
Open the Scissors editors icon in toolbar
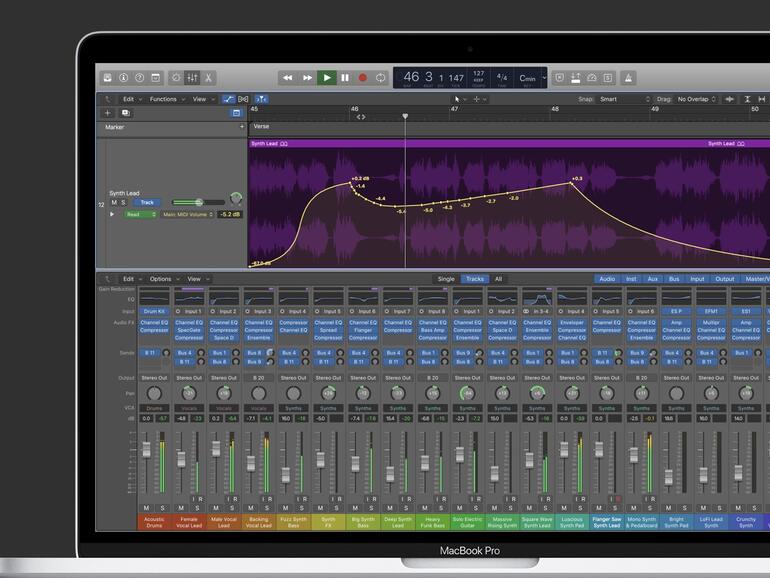pyautogui.click(x=209, y=78)
